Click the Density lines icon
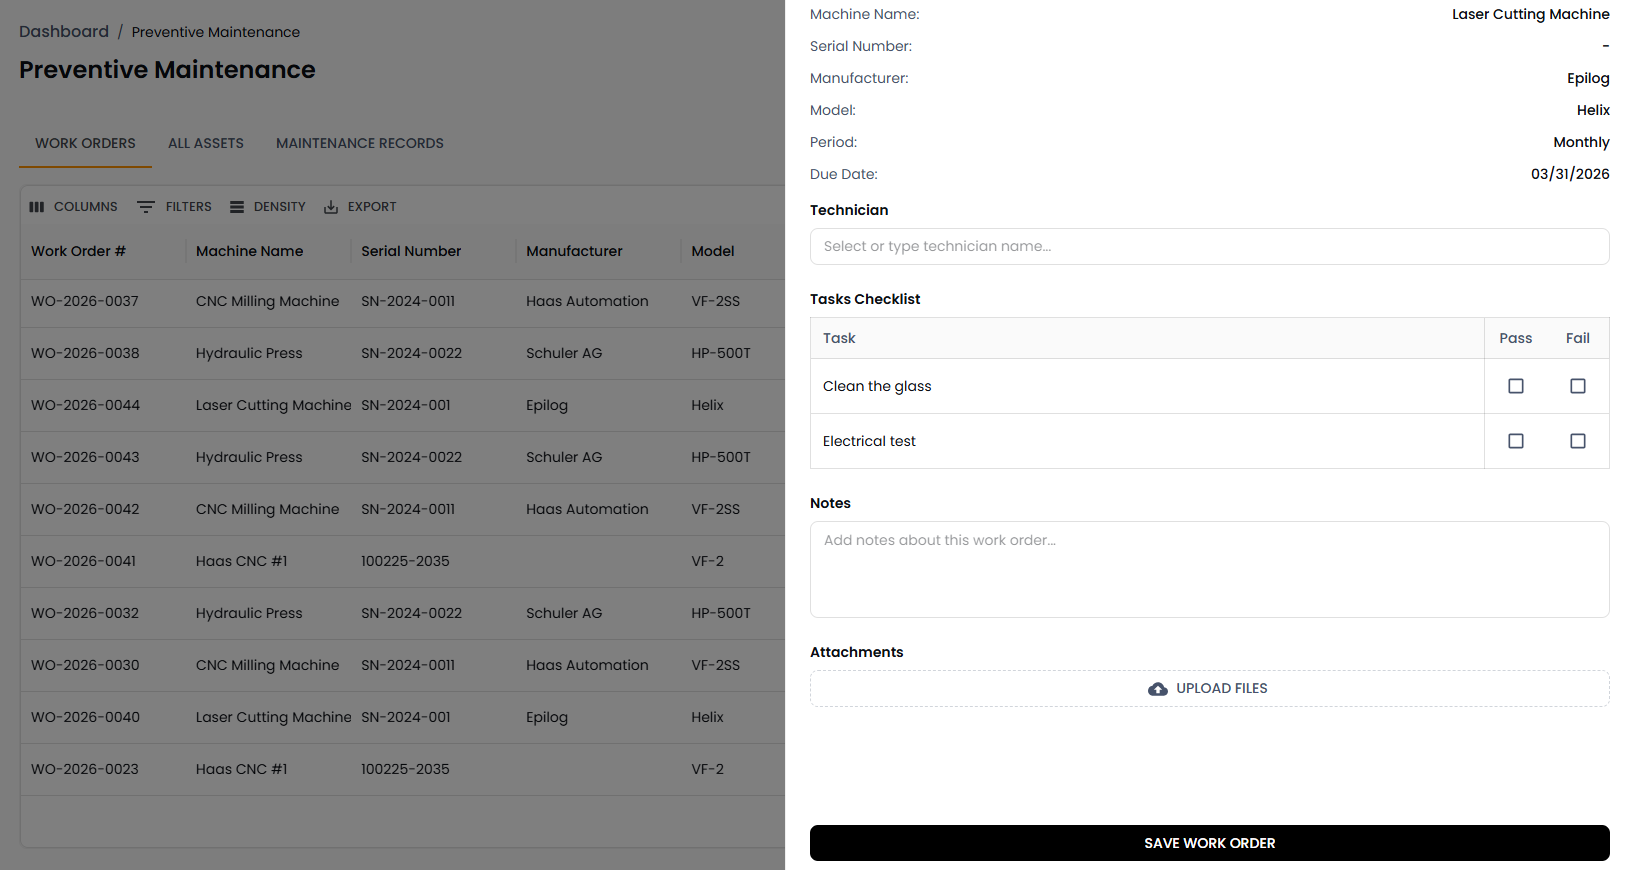Viewport: 1629px width, 870px height. [x=237, y=207]
